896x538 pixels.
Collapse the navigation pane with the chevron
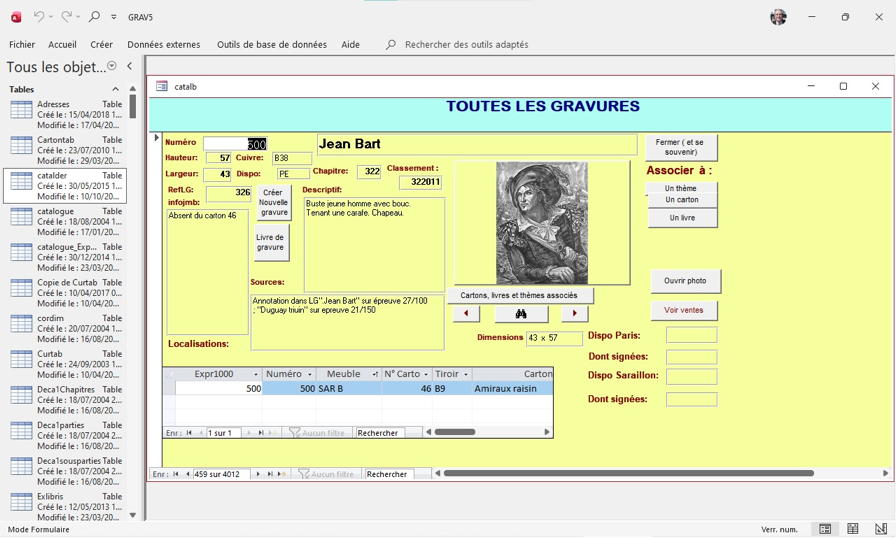[130, 66]
